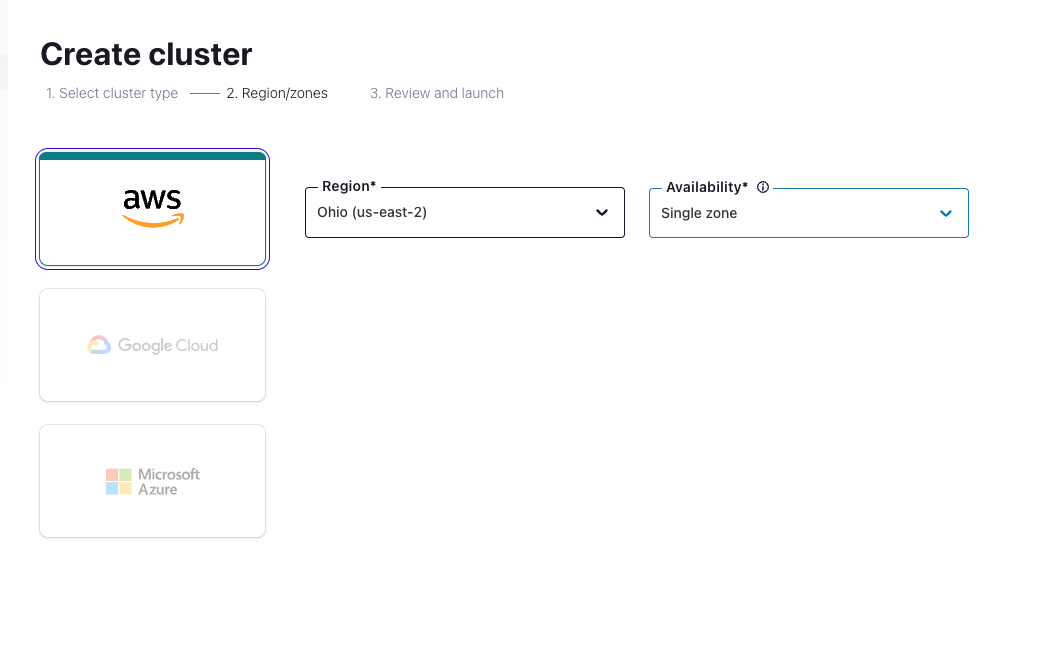This screenshot has height=658, width=1064.
Task: Go to step 1. Select cluster type
Action: [x=112, y=93]
